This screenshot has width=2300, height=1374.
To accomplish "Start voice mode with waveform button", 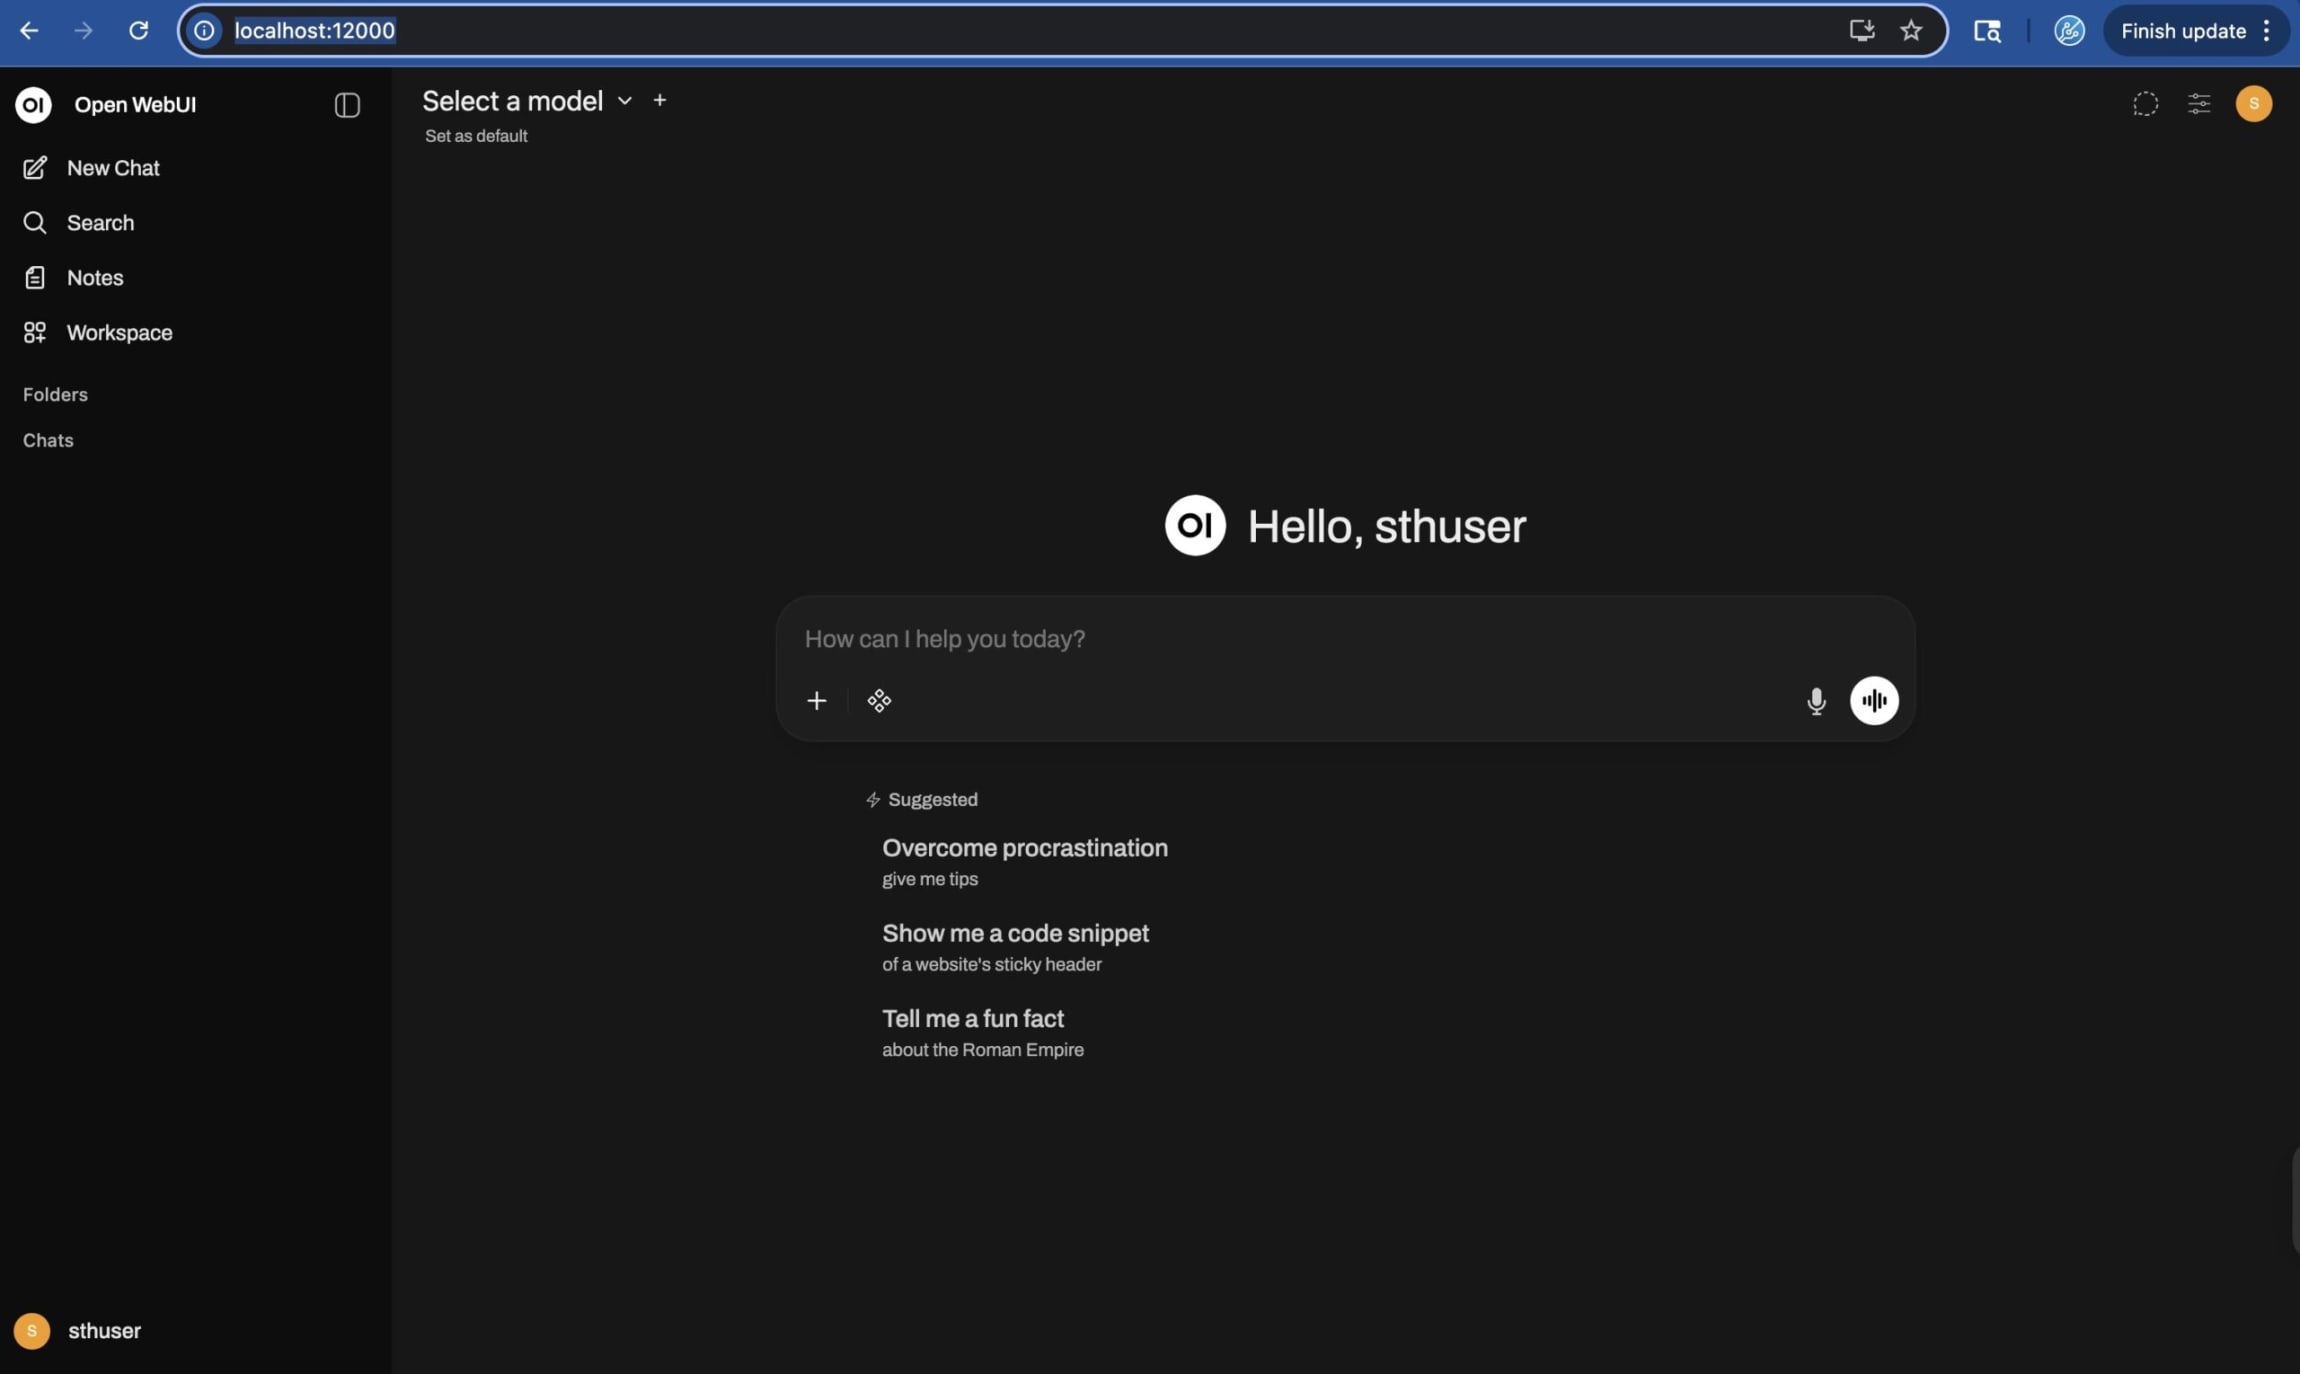I will click(1874, 701).
